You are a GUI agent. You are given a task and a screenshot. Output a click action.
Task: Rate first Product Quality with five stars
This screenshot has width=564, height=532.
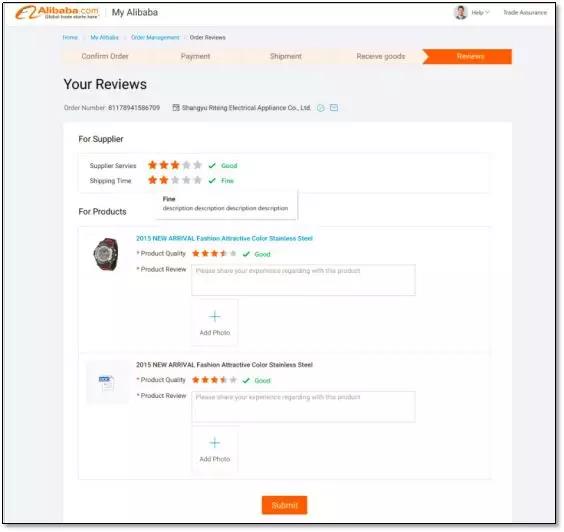[x=233, y=254]
